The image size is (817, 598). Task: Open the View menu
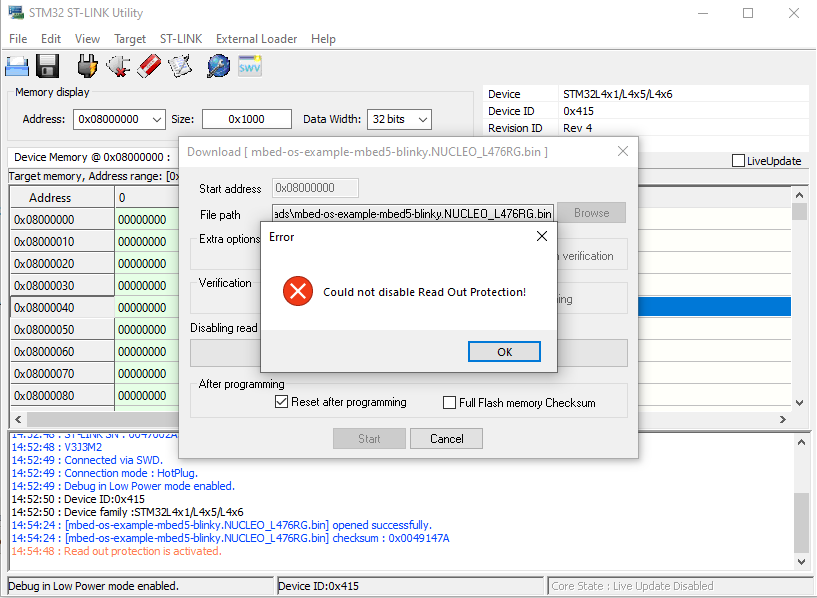[x=87, y=39]
